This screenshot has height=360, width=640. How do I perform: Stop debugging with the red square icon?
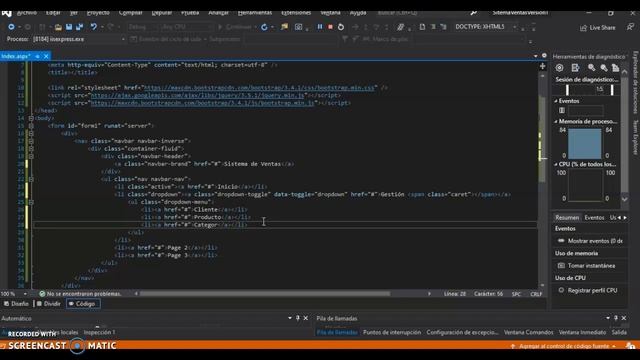click(330, 27)
